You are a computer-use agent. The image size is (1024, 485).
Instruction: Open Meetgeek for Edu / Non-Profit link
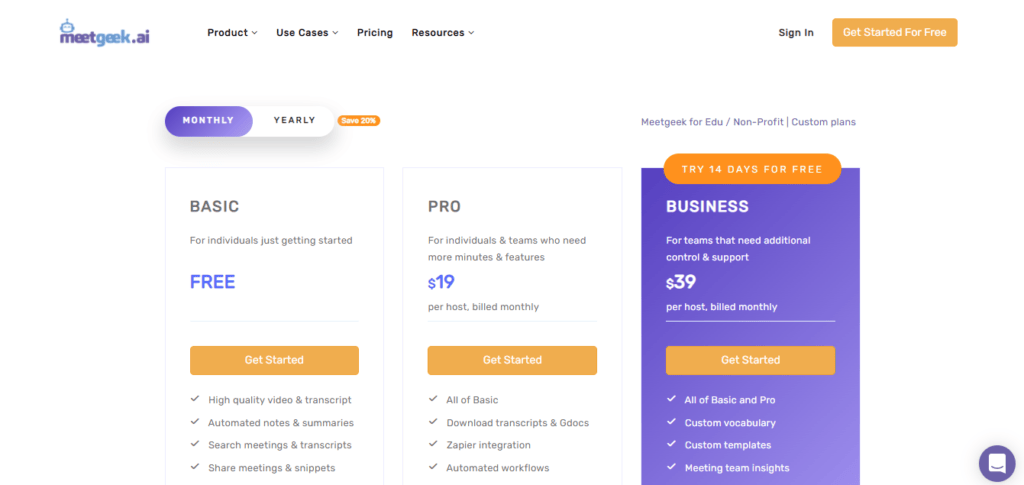click(712, 122)
